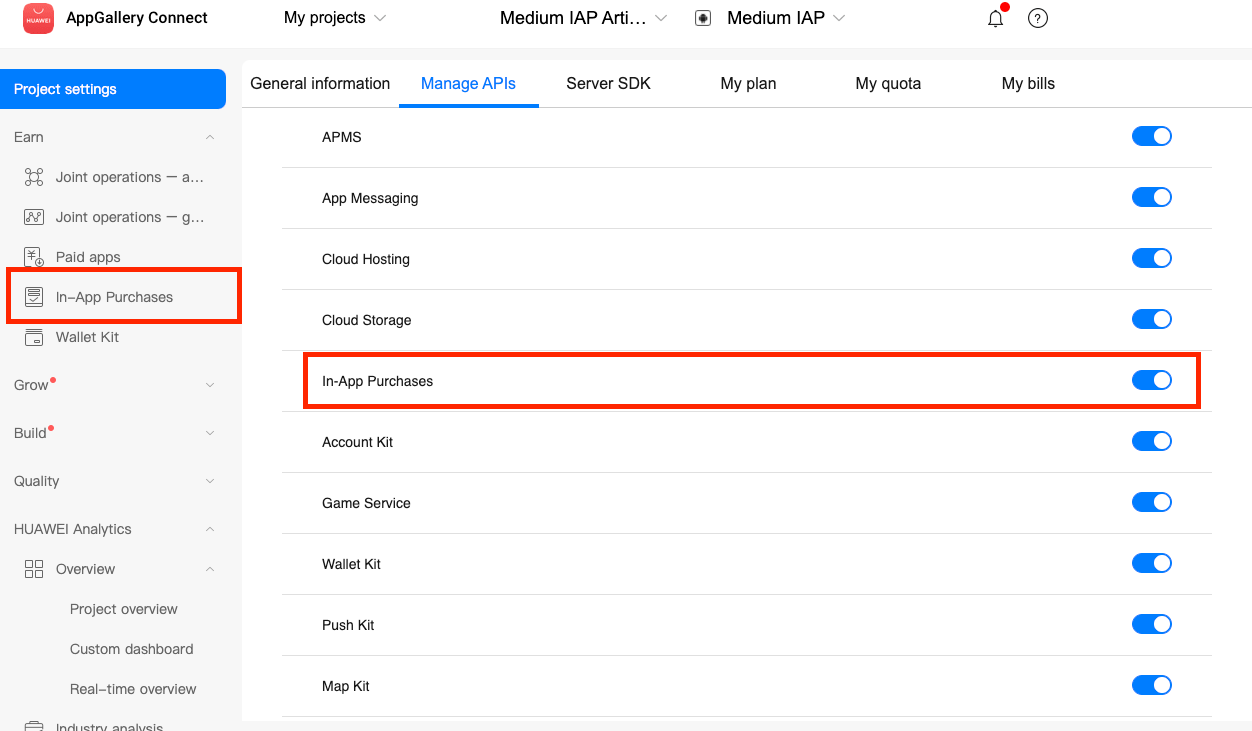1252x731 pixels.
Task: Click the Joint operations apps icon
Action: pos(34,177)
